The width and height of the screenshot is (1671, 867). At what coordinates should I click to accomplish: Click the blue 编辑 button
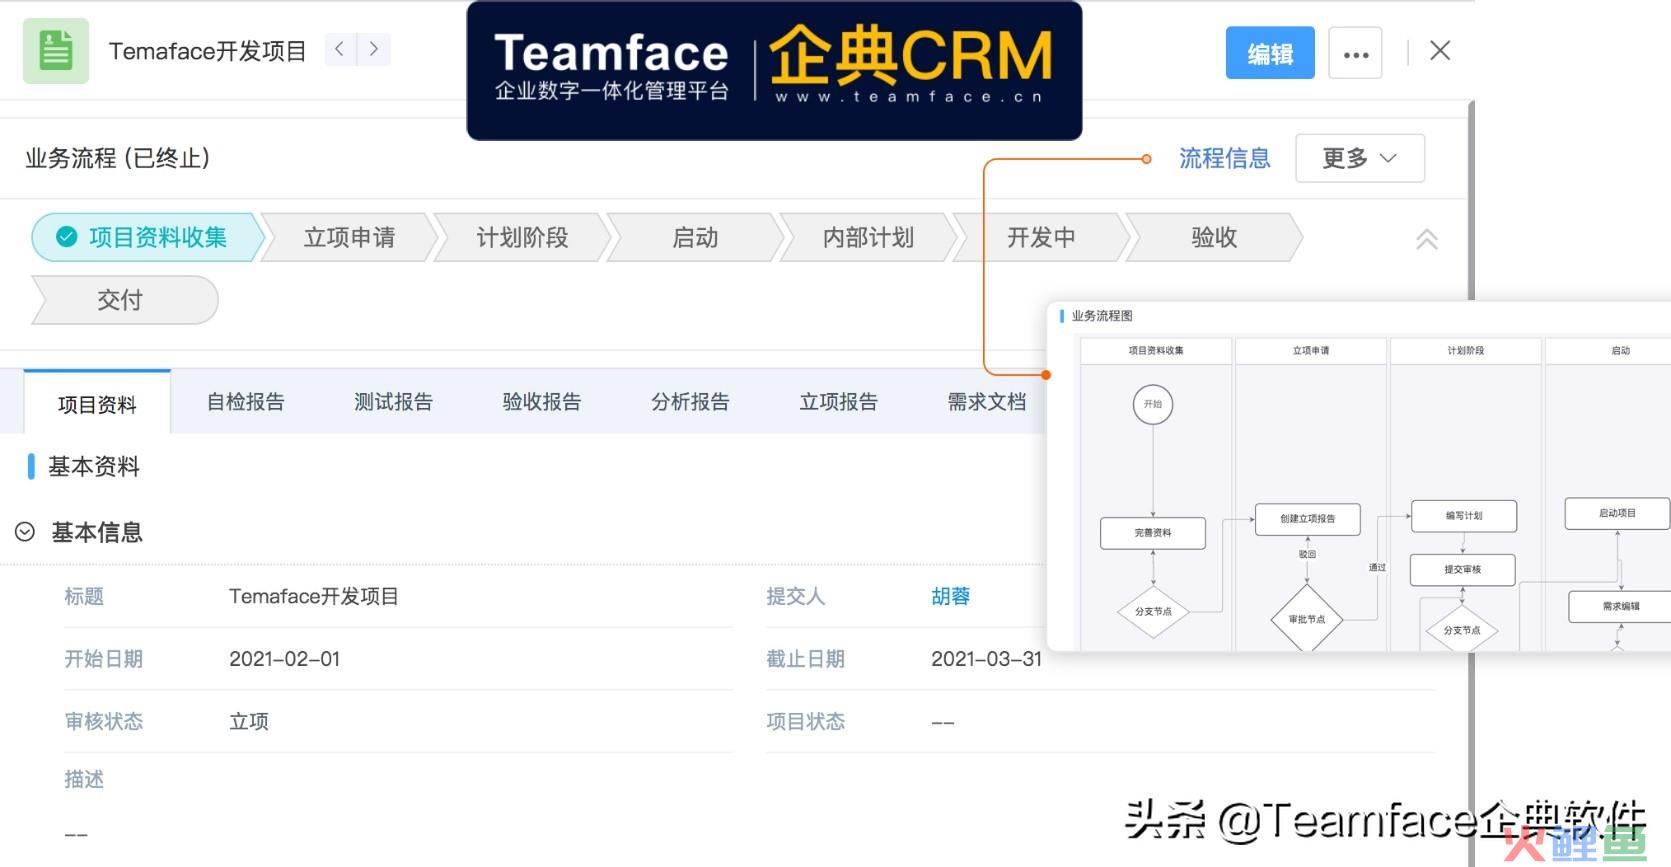[x=1270, y=53]
